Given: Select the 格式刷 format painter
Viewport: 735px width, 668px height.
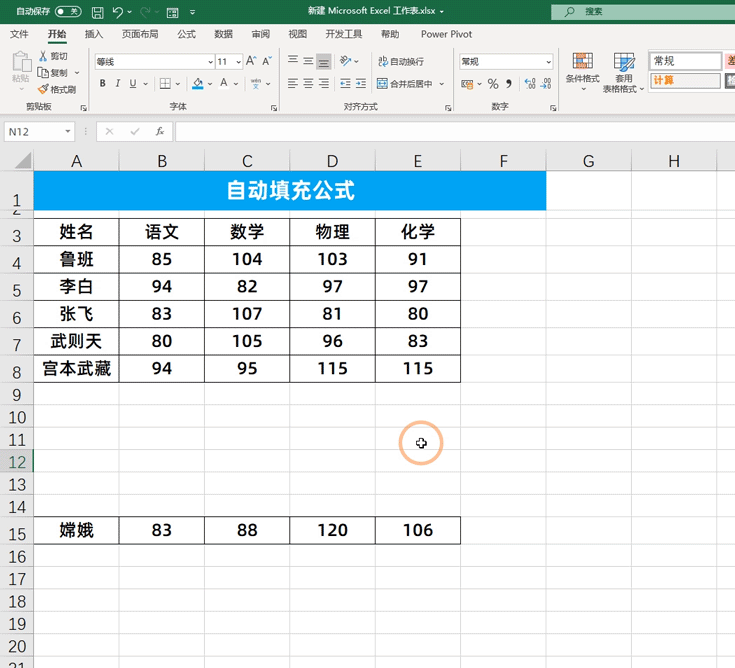Looking at the screenshot, I should click(57, 89).
